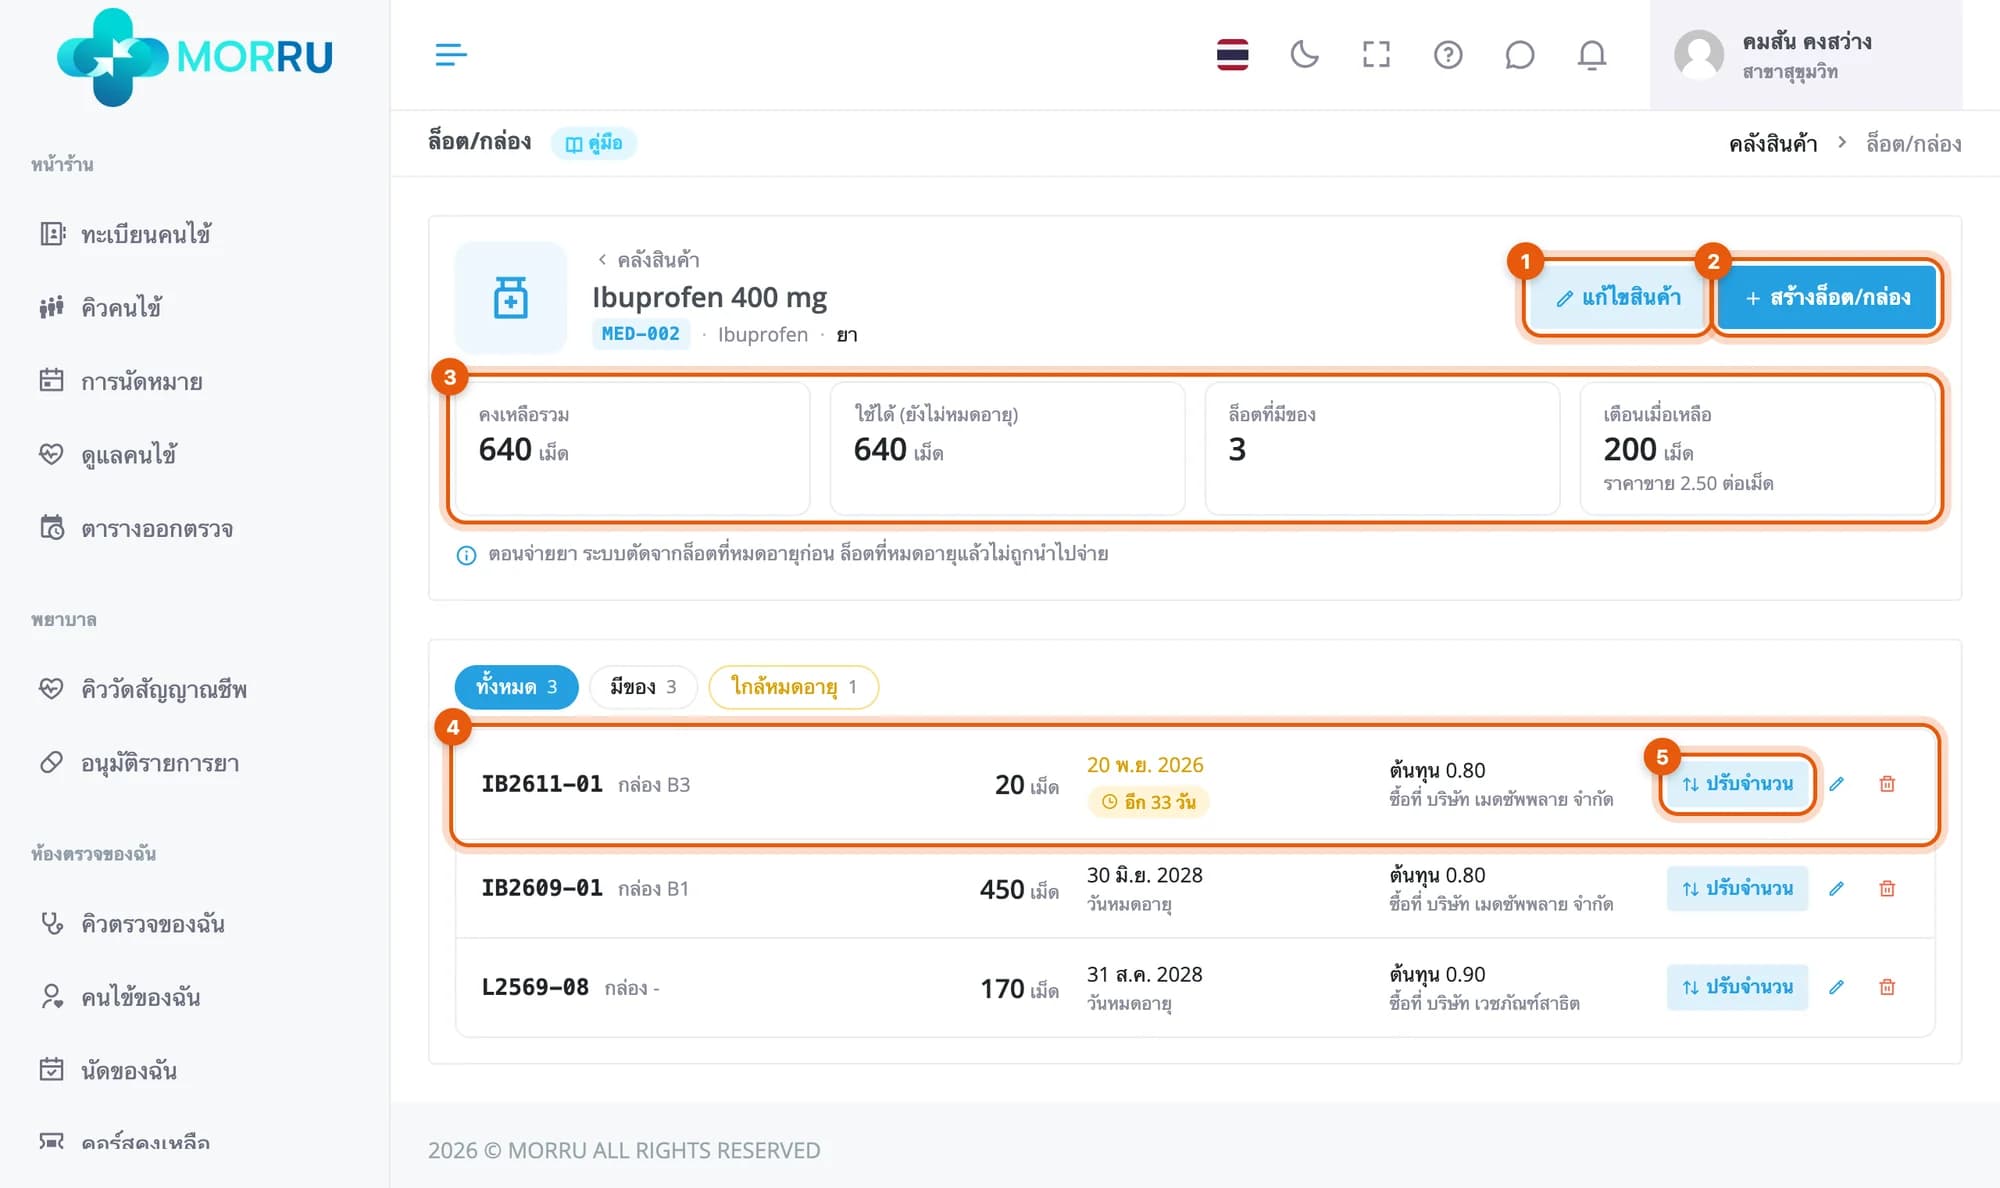2000x1188 pixels.
Task: Click the แก้ไขสินค้า edit product button
Action: point(1617,297)
